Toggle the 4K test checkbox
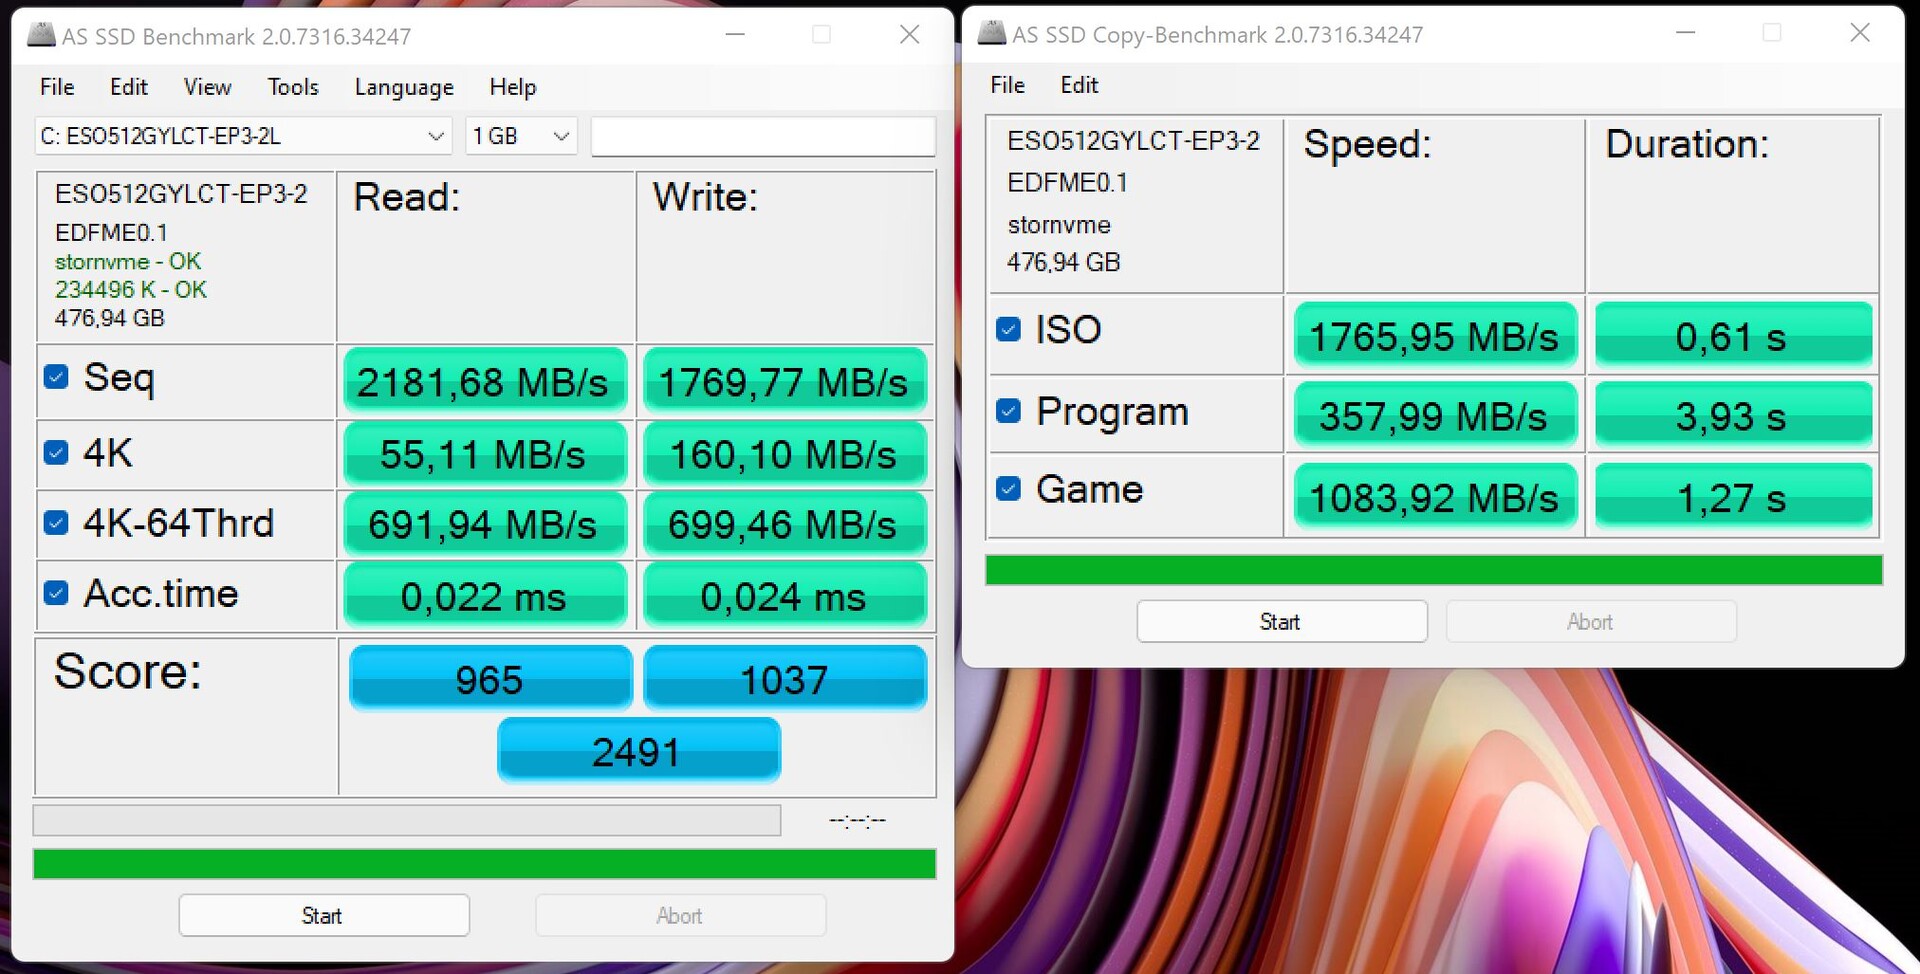 tap(57, 453)
